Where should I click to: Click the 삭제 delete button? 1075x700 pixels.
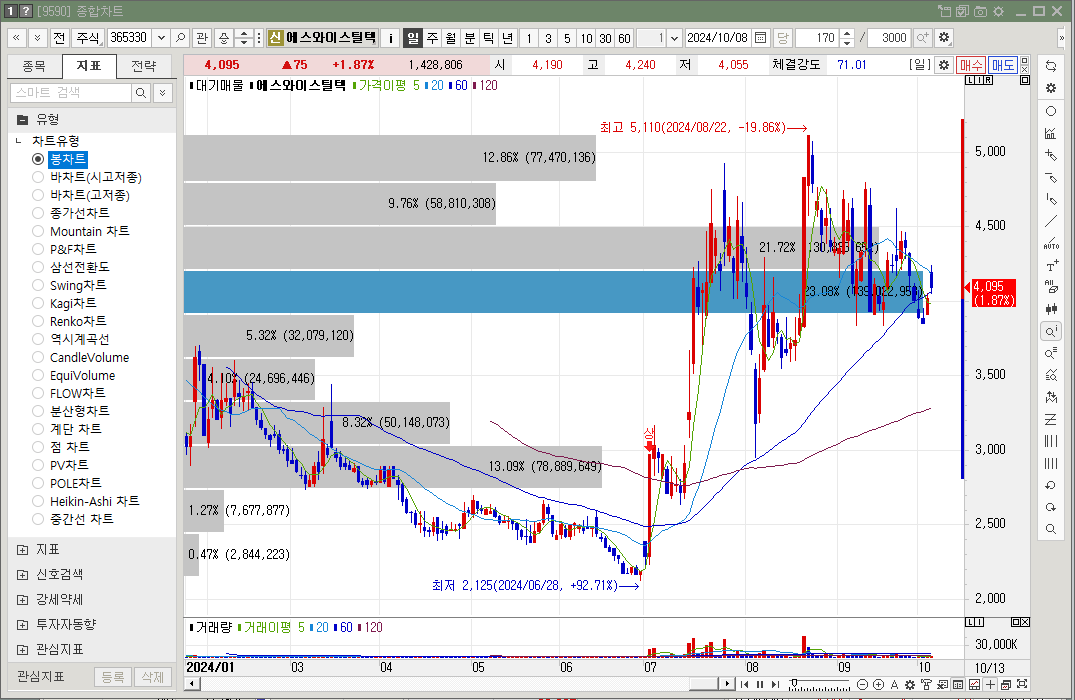152,677
